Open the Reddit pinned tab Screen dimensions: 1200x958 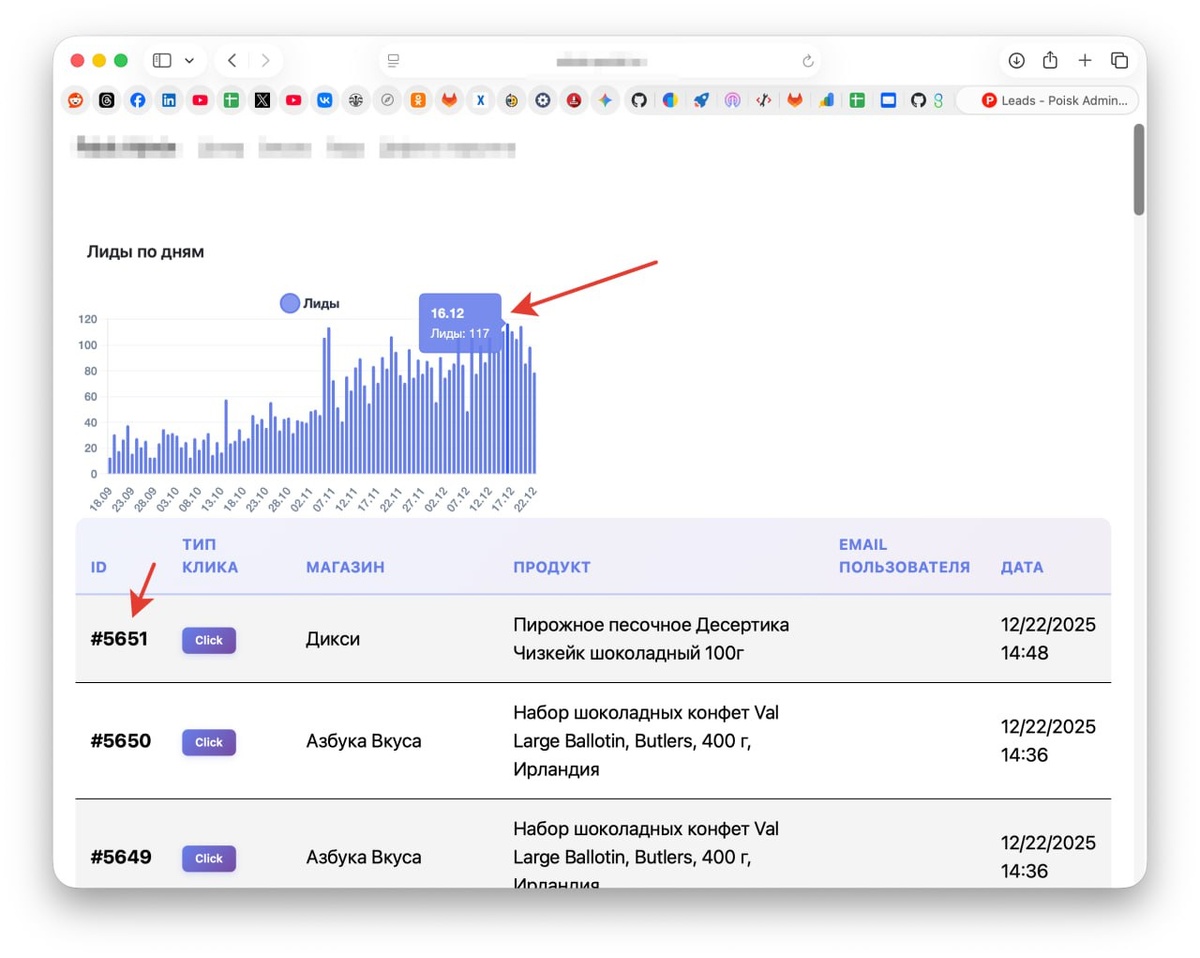[76, 100]
